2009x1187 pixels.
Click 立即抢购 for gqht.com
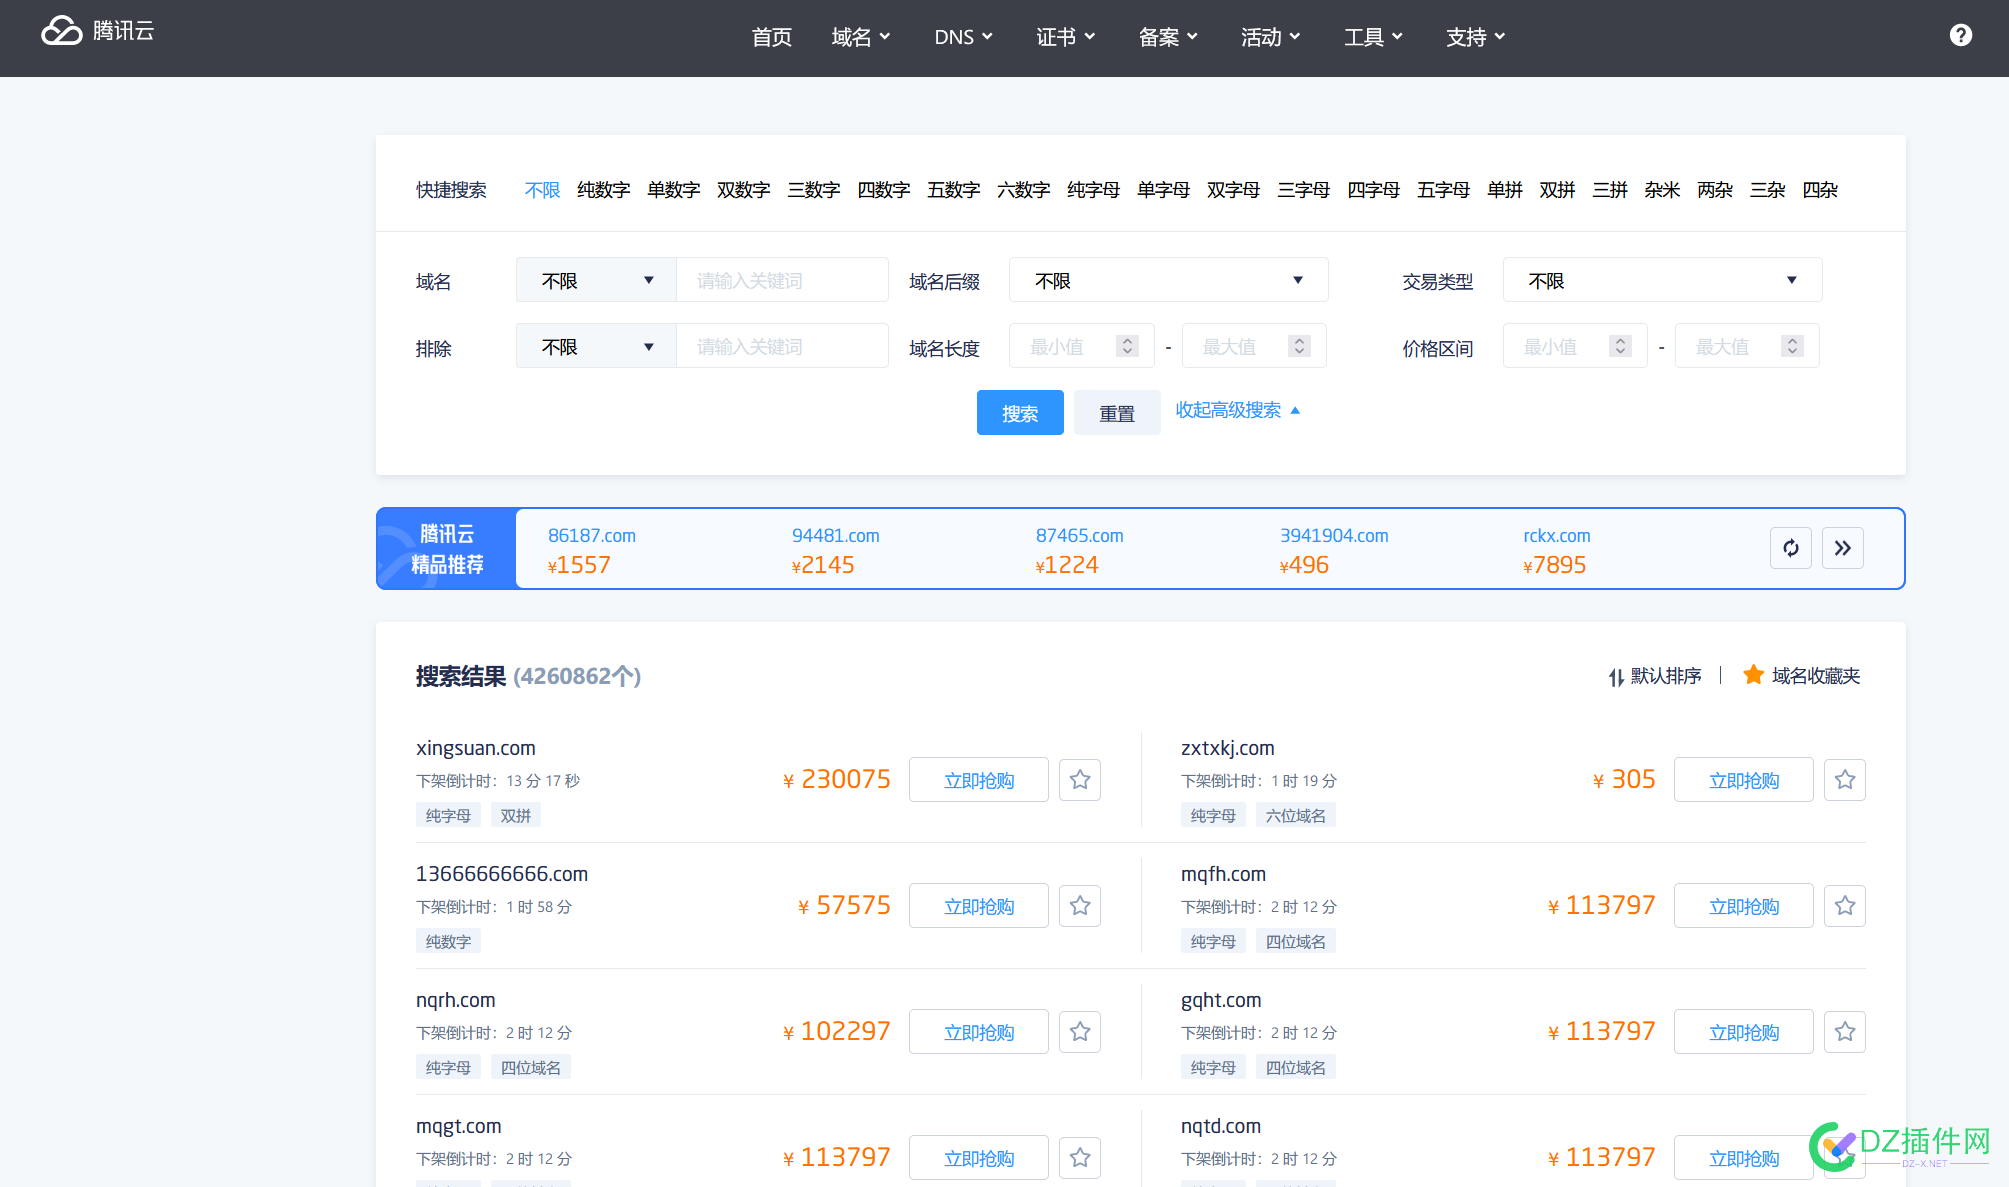pos(1744,1032)
